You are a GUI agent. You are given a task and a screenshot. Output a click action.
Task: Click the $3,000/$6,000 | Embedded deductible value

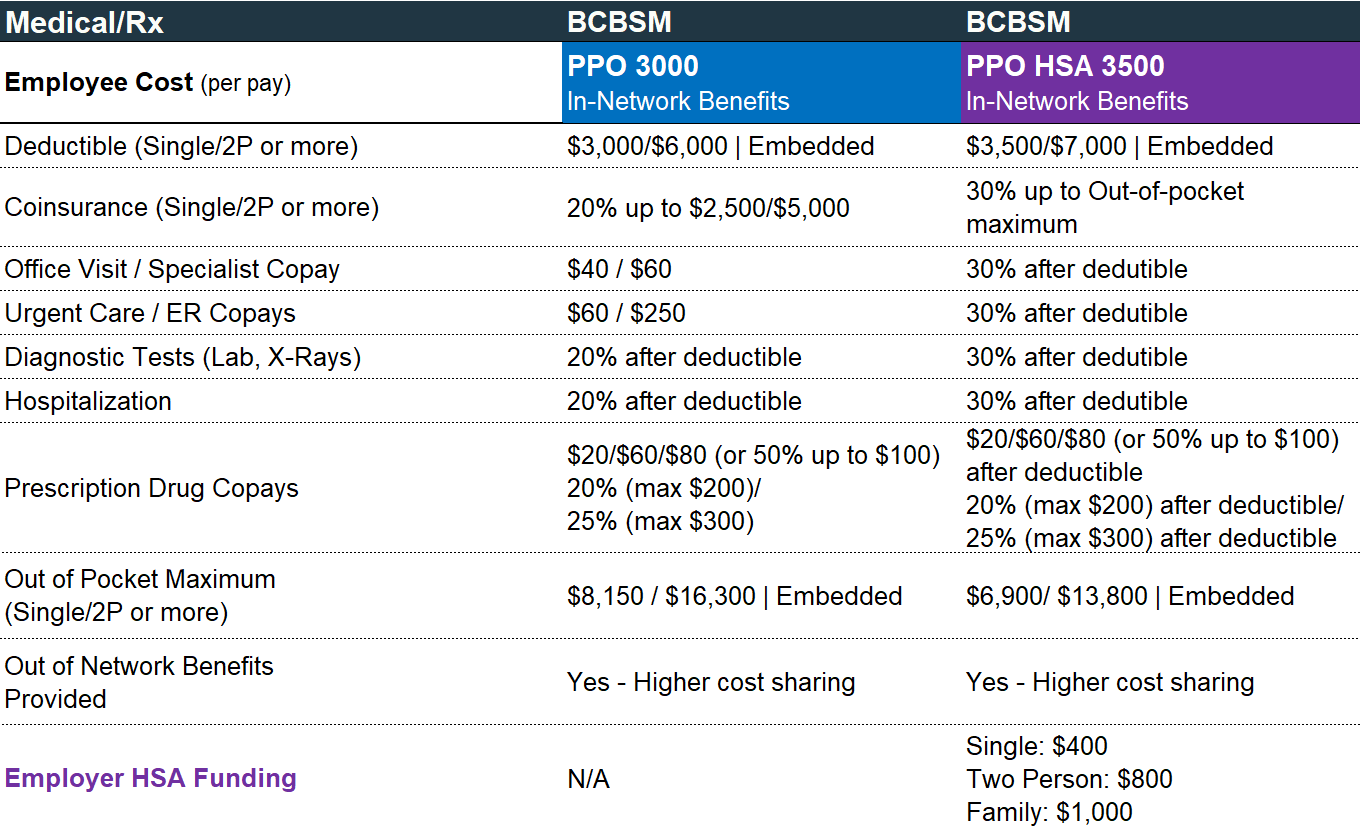[x=720, y=146]
